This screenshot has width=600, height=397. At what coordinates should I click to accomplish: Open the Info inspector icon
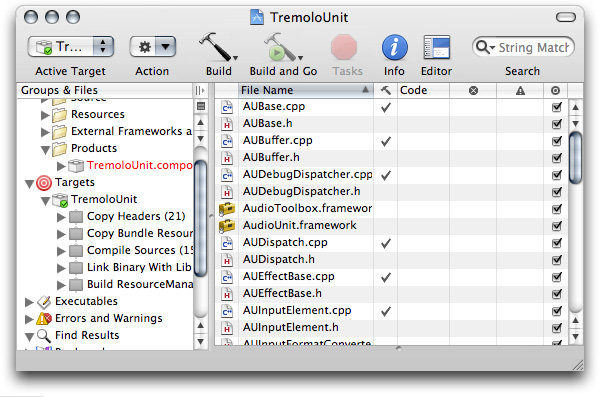coord(395,47)
